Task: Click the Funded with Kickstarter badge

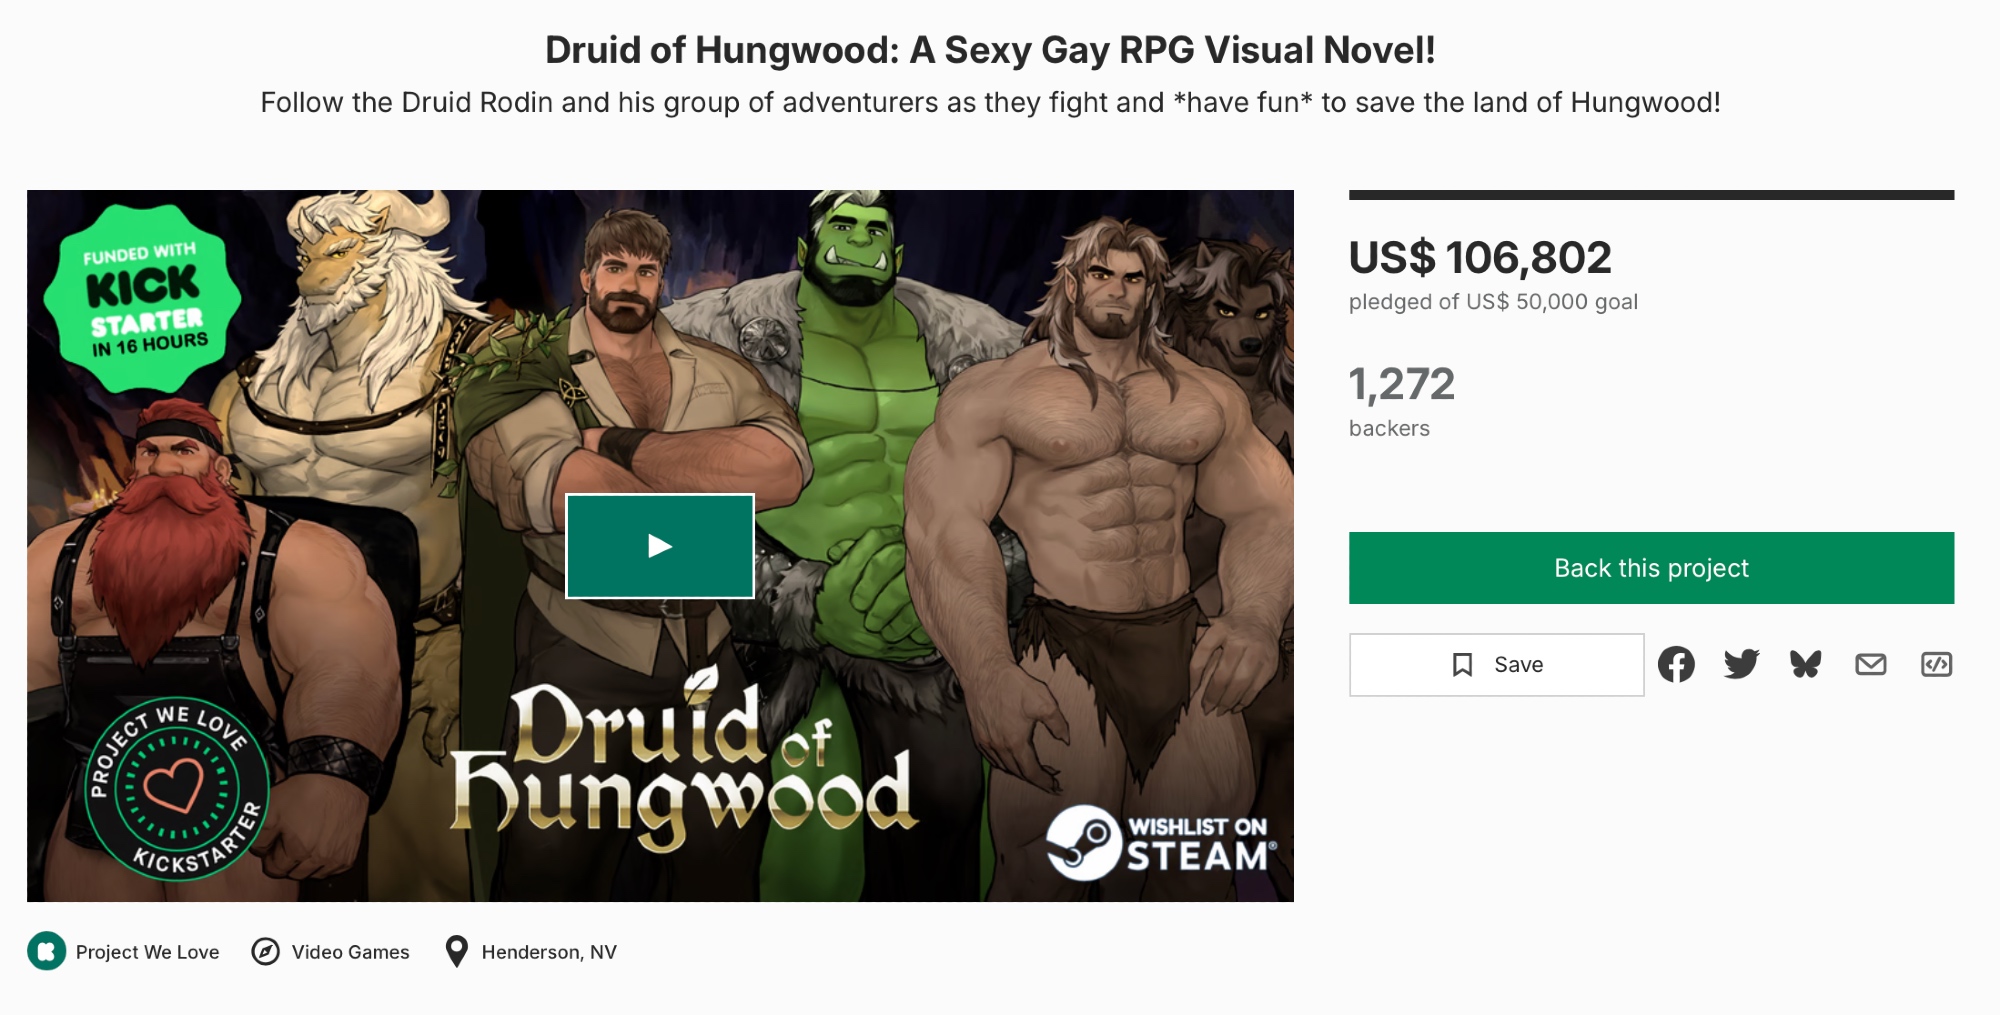Action: click(x=142, y=298)
